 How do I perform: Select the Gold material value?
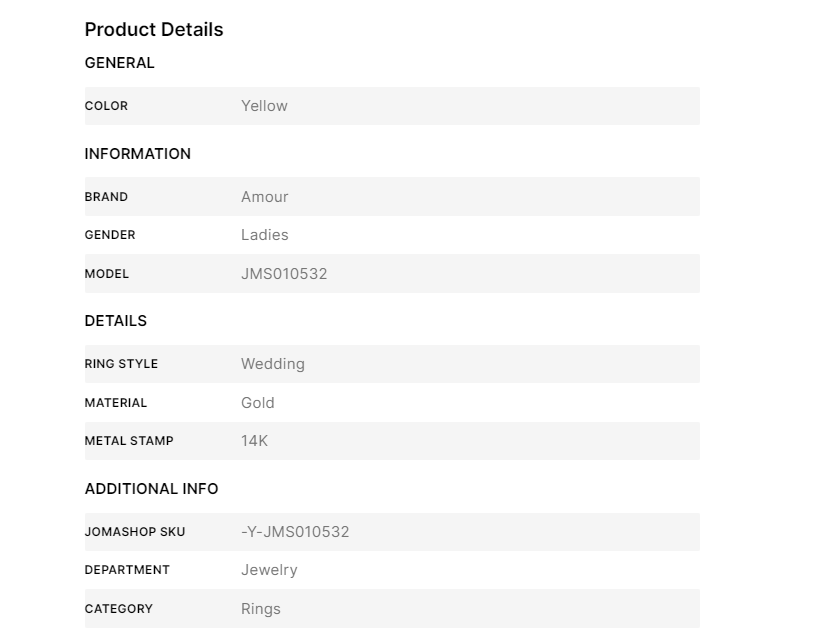[x=257, y=403]
